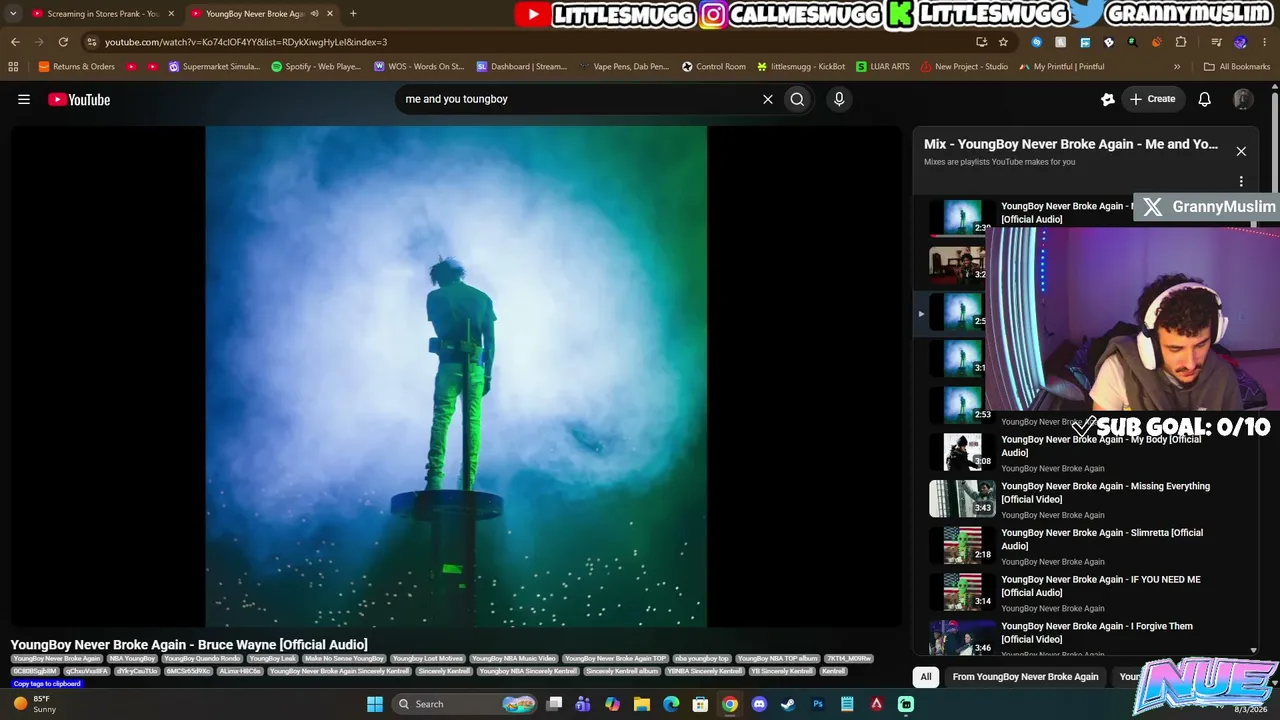
Task: View site information in the address bar
Action: pos(92,42)
